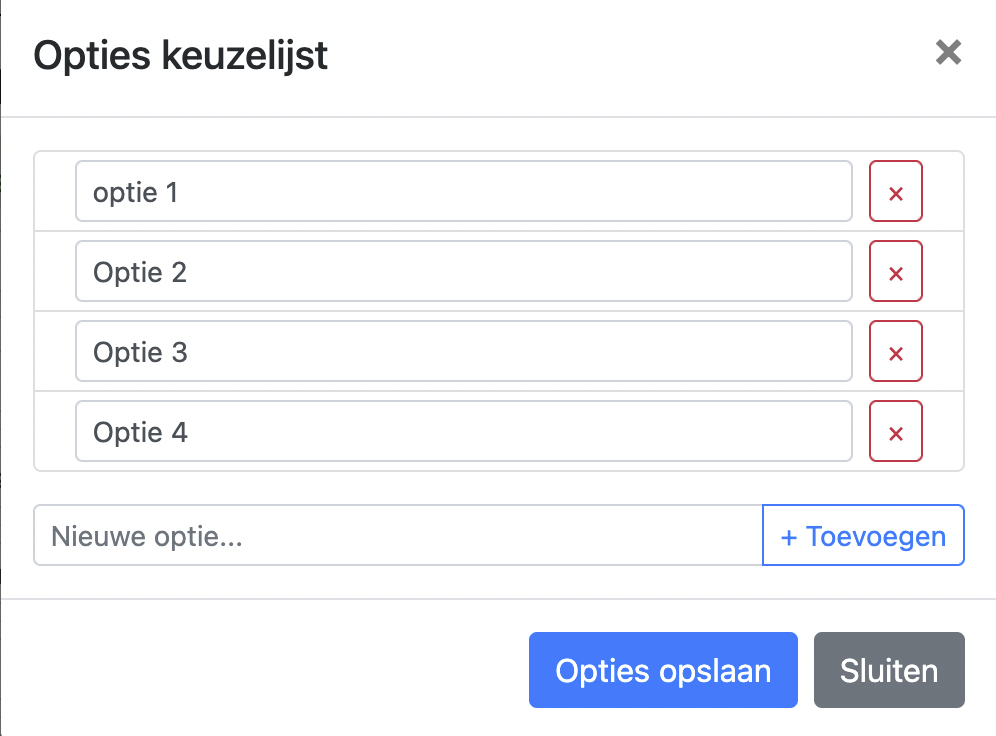This screenshot has width=996, height=736.
Task: Place cursor in 'Optie 4' field
Action: point(464,431)
